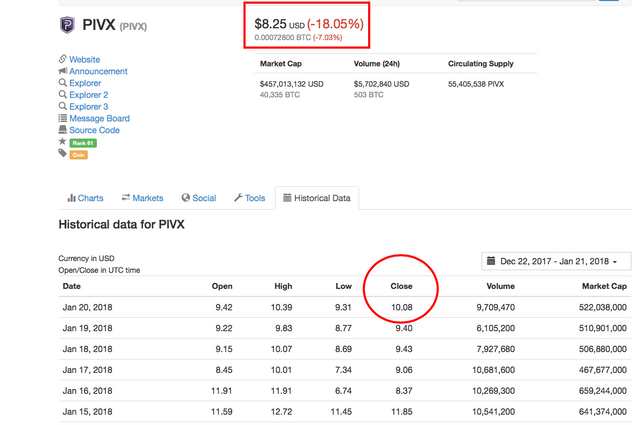The image size is (640, 425).
Task: Open the Announcement link
Action: (98, 71)
